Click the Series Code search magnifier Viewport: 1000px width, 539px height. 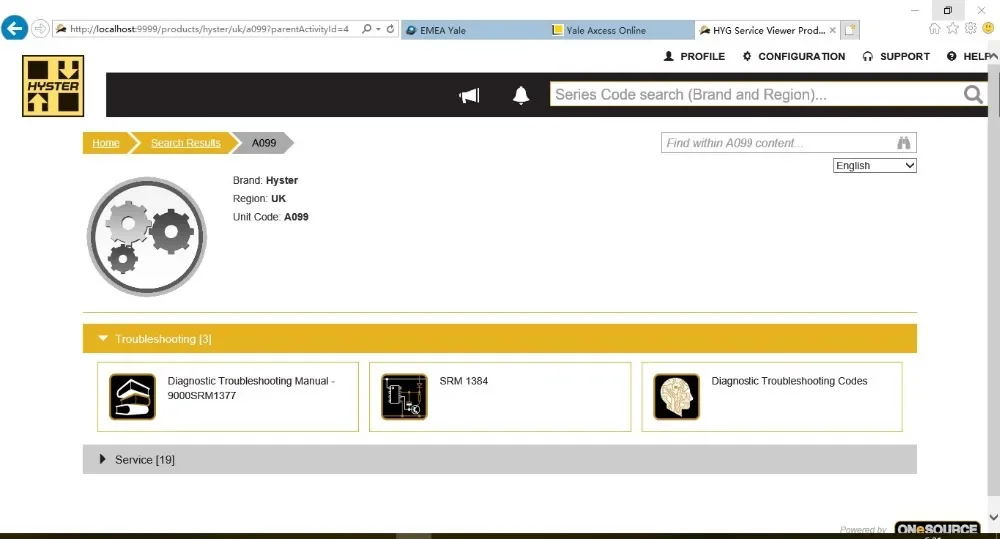[973, 95]
